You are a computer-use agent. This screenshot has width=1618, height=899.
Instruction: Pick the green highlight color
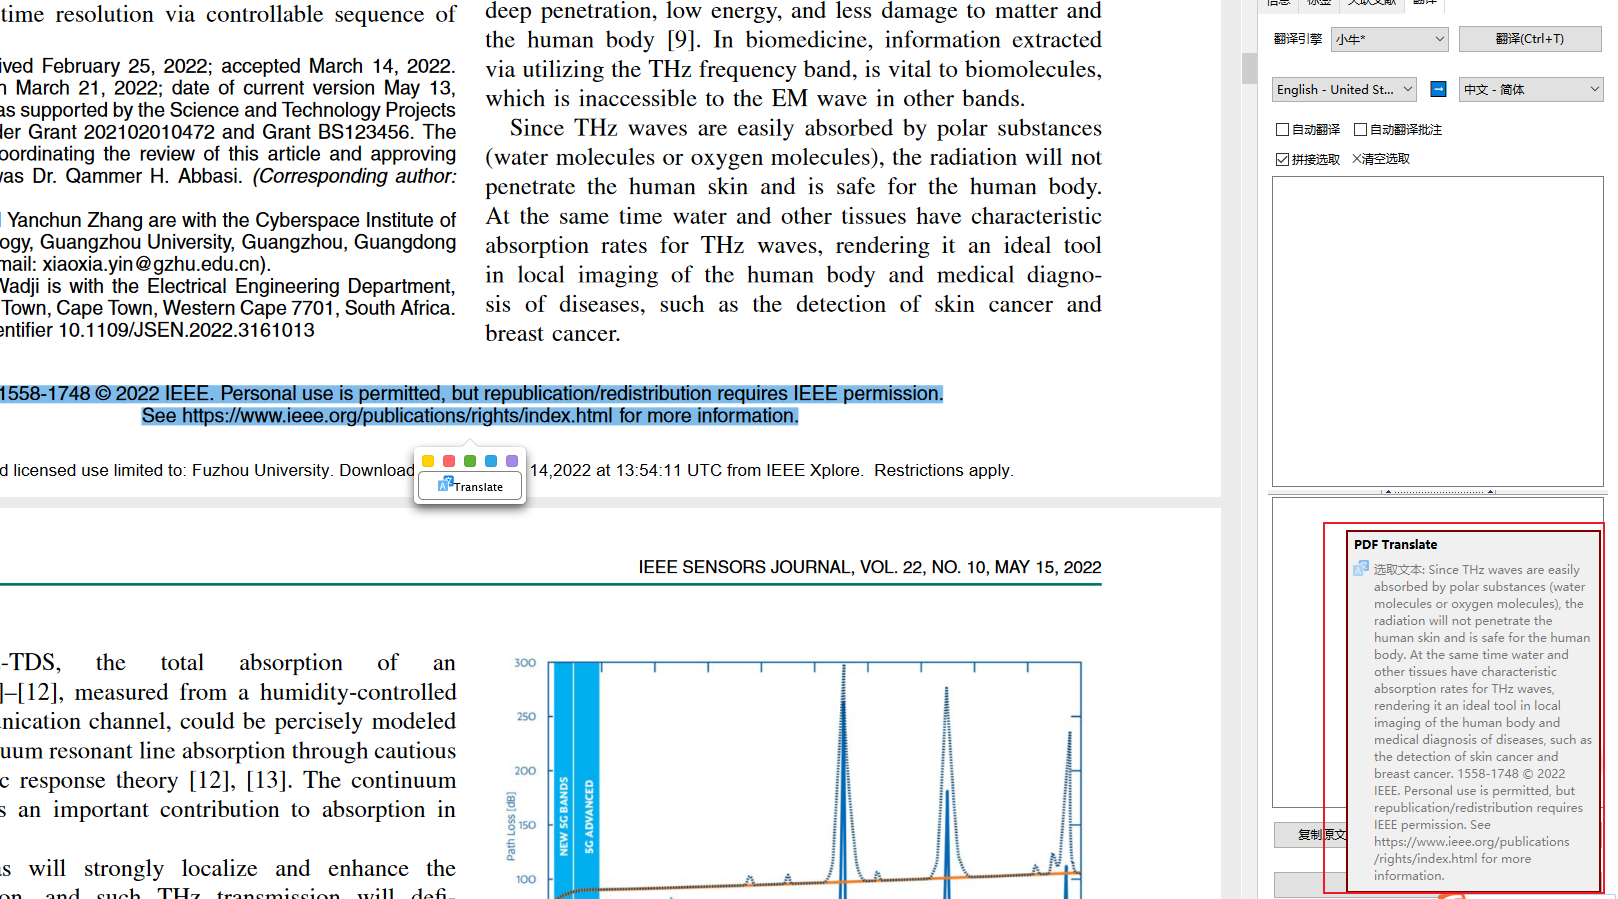pos(470,461)
